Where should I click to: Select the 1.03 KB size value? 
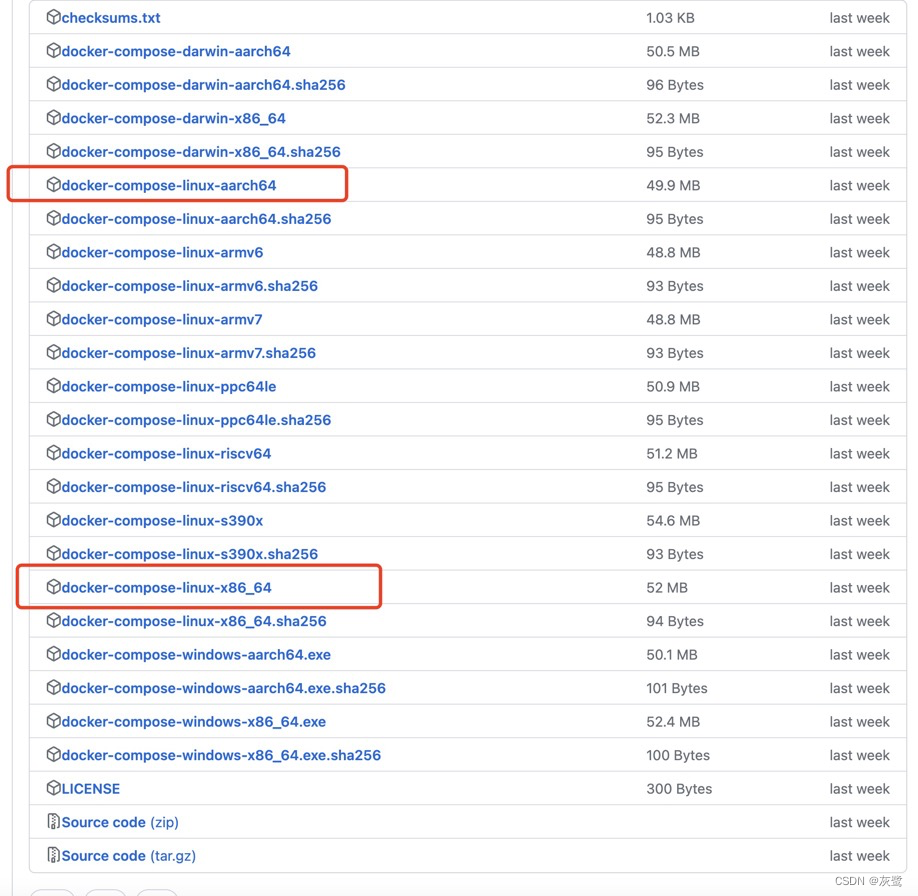(x=670, y=18)
